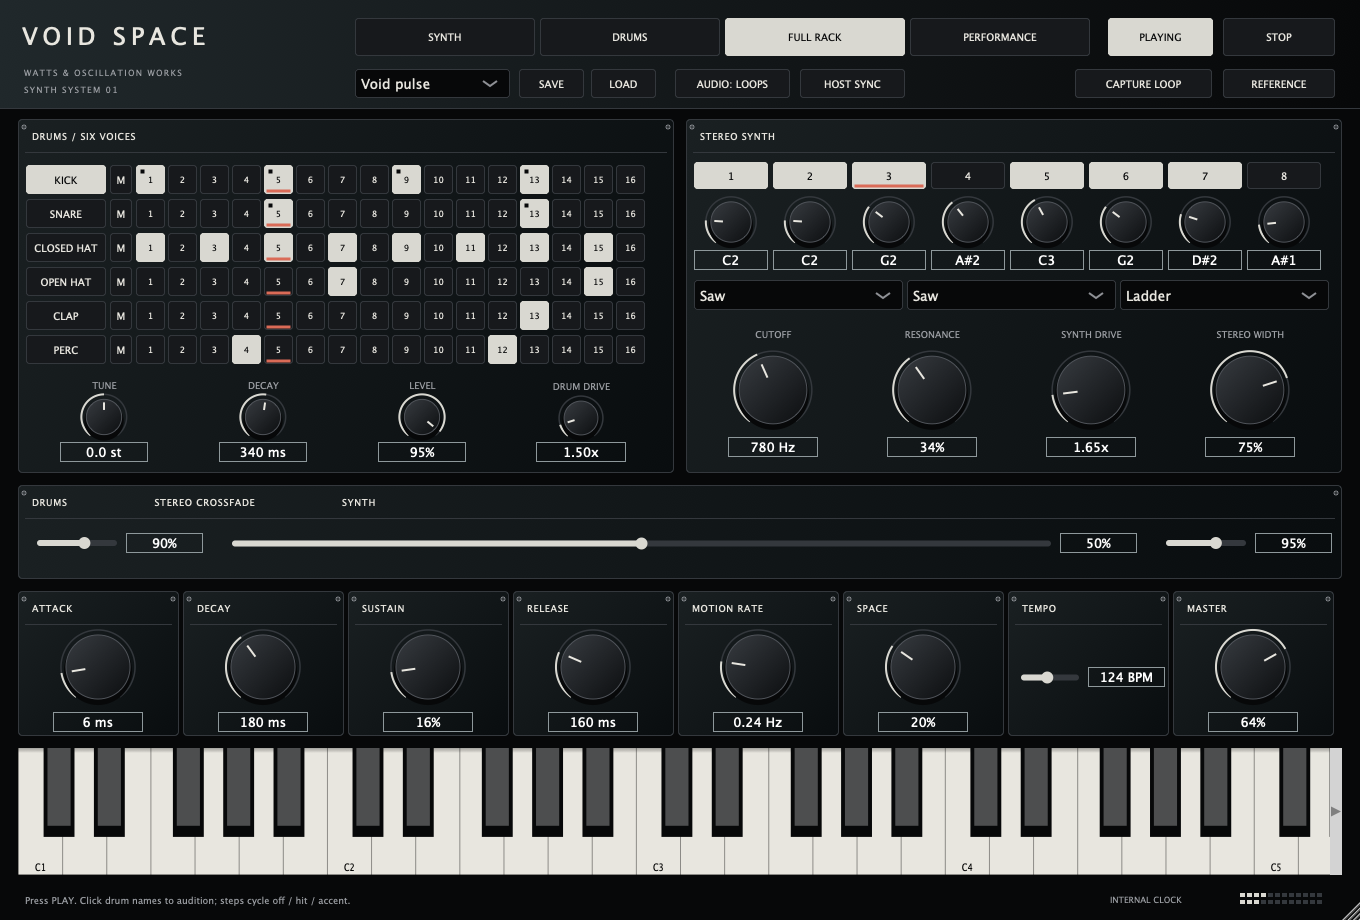Click the Drums level slider handle
The height and width of the screenshot is (920, 1360).
click(84, 543)
